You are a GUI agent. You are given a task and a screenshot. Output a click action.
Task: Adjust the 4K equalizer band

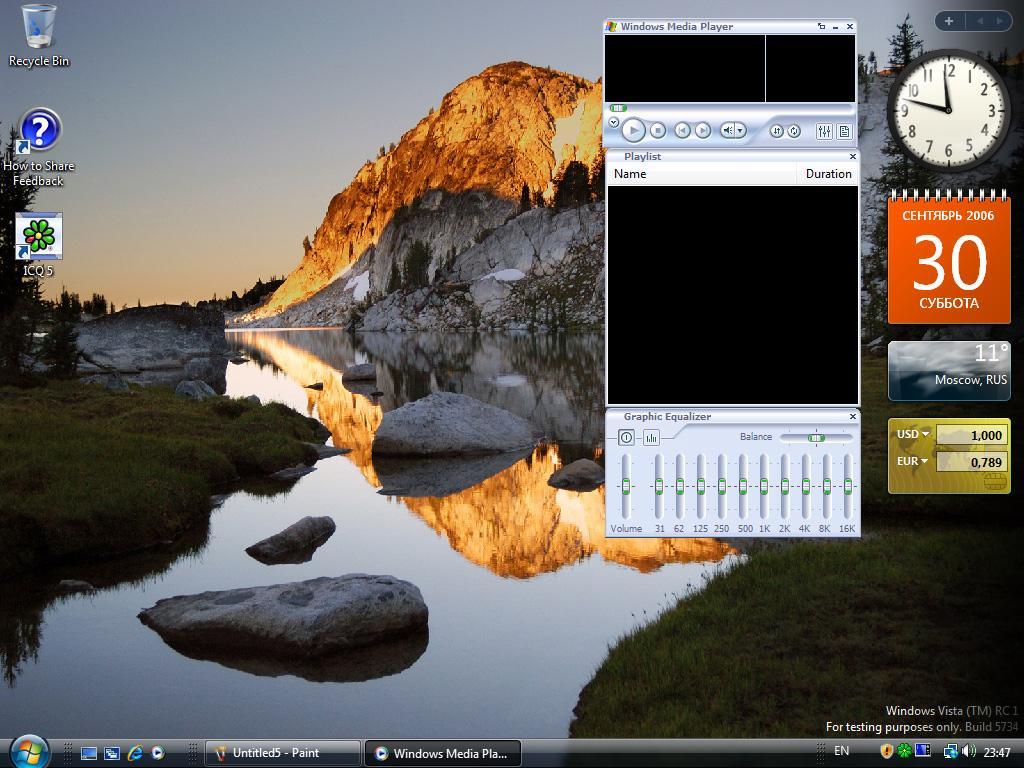[x=805, y=487]
